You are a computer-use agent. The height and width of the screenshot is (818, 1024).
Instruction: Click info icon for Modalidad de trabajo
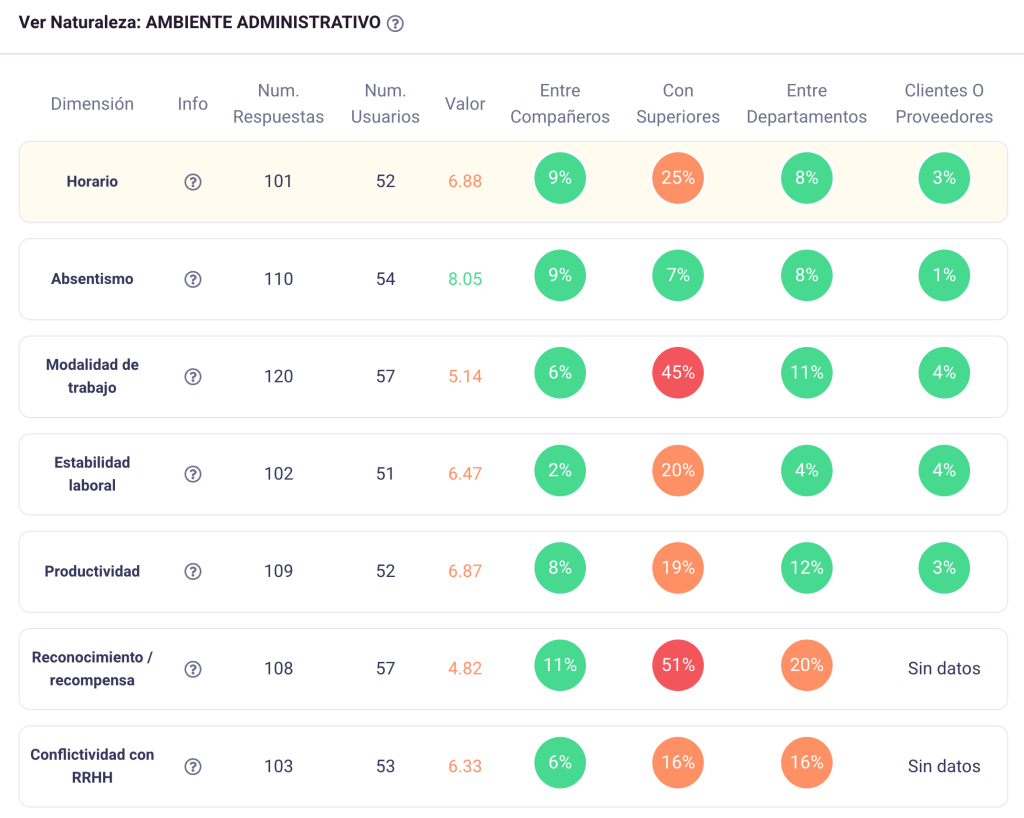click(x=193, y=377)
